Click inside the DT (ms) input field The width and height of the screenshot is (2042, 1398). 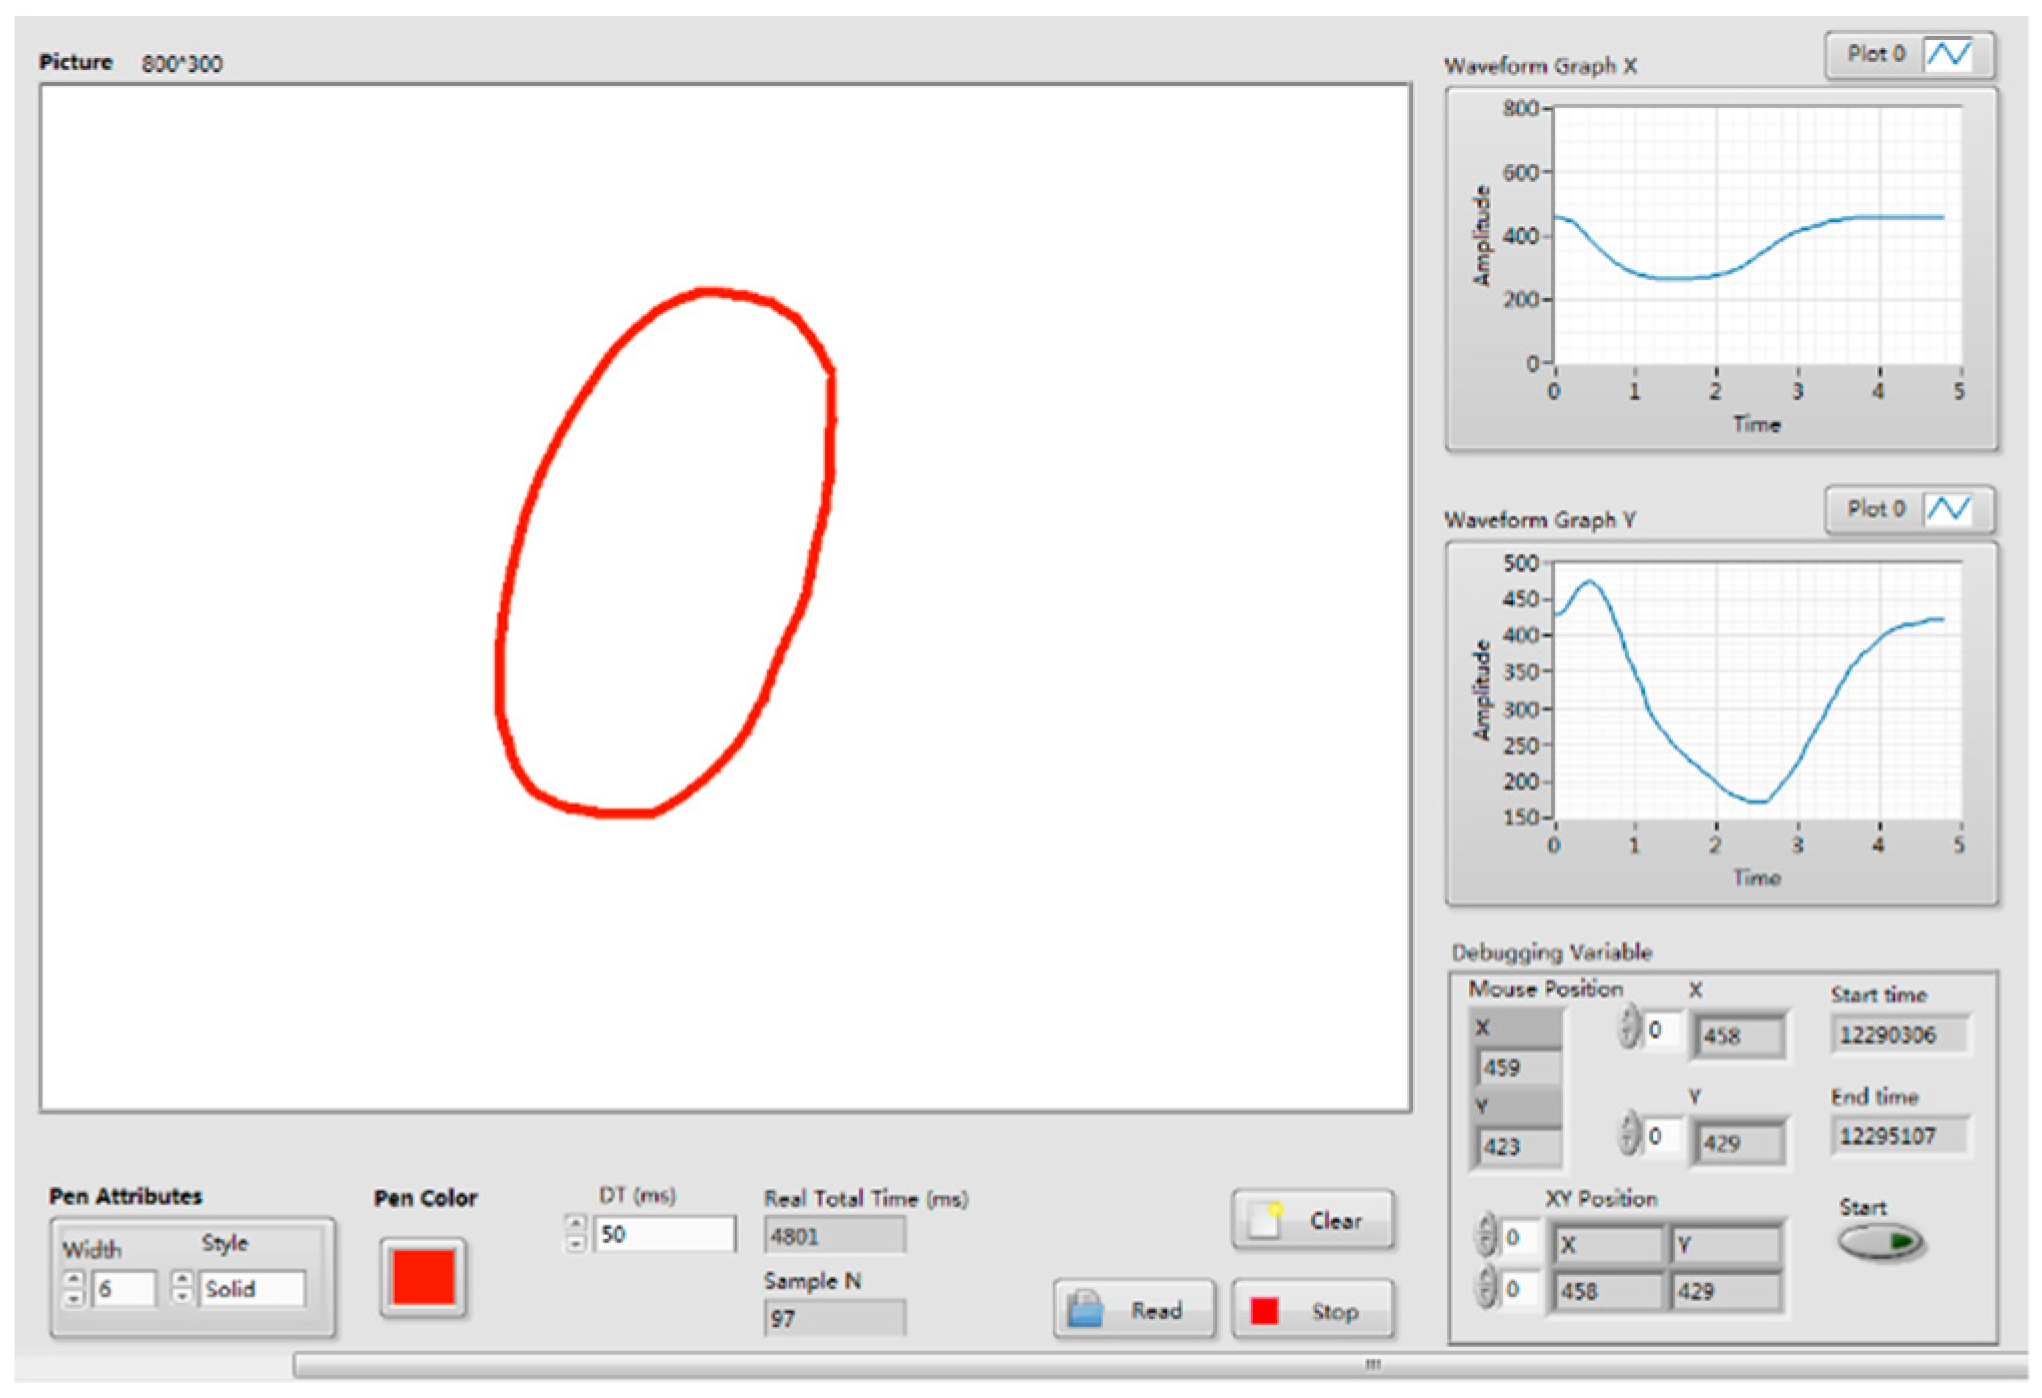[664, 1233]
